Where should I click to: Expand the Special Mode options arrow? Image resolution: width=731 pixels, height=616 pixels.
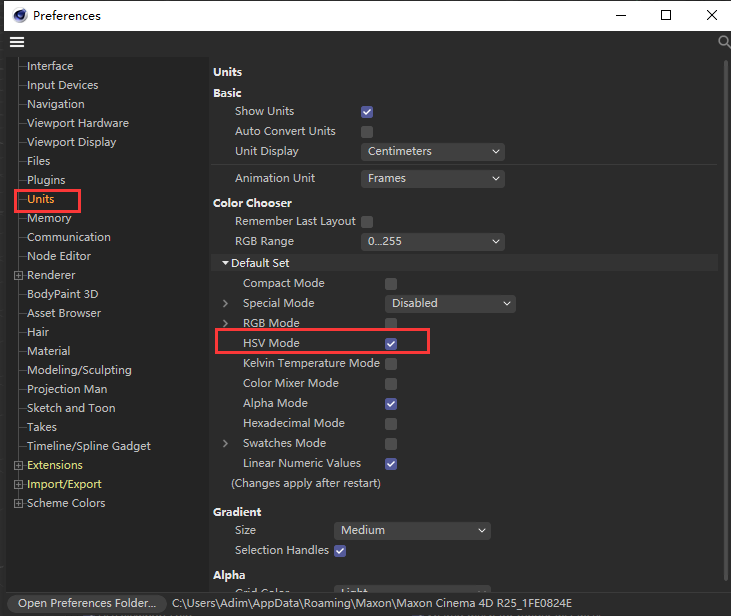tap(225, 303)
